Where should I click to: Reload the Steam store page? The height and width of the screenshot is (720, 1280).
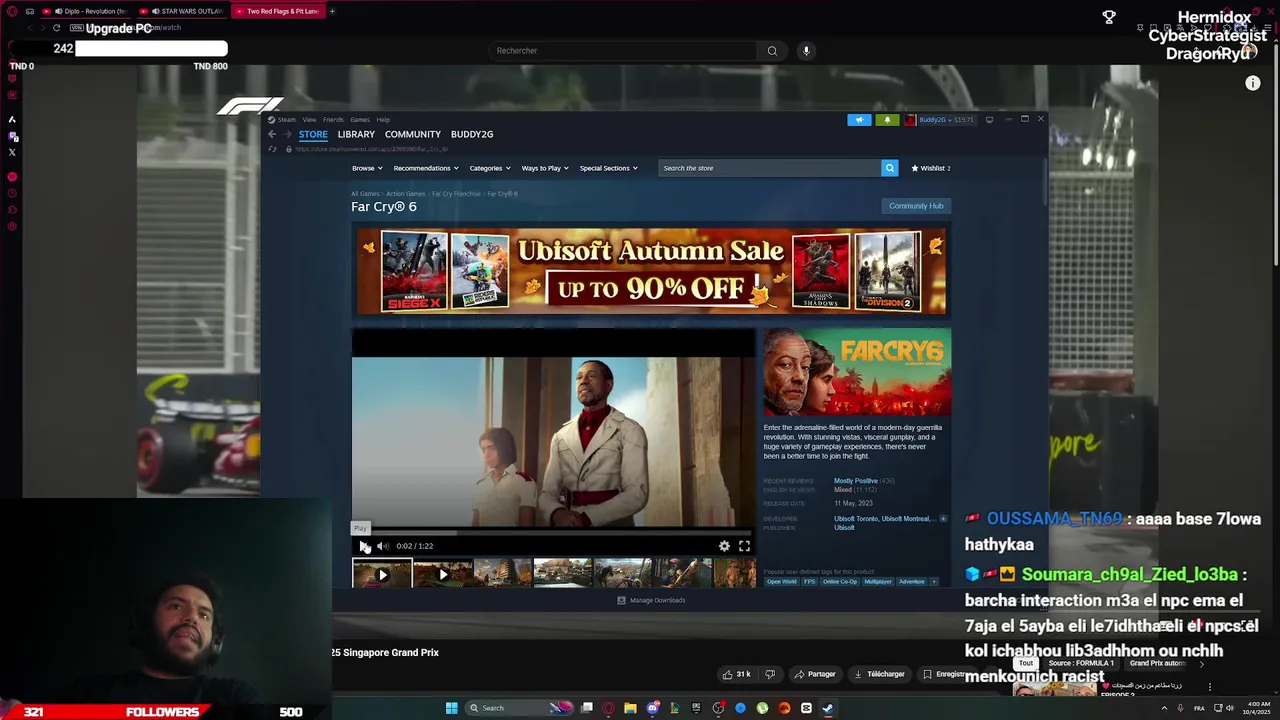pos(272,149)
